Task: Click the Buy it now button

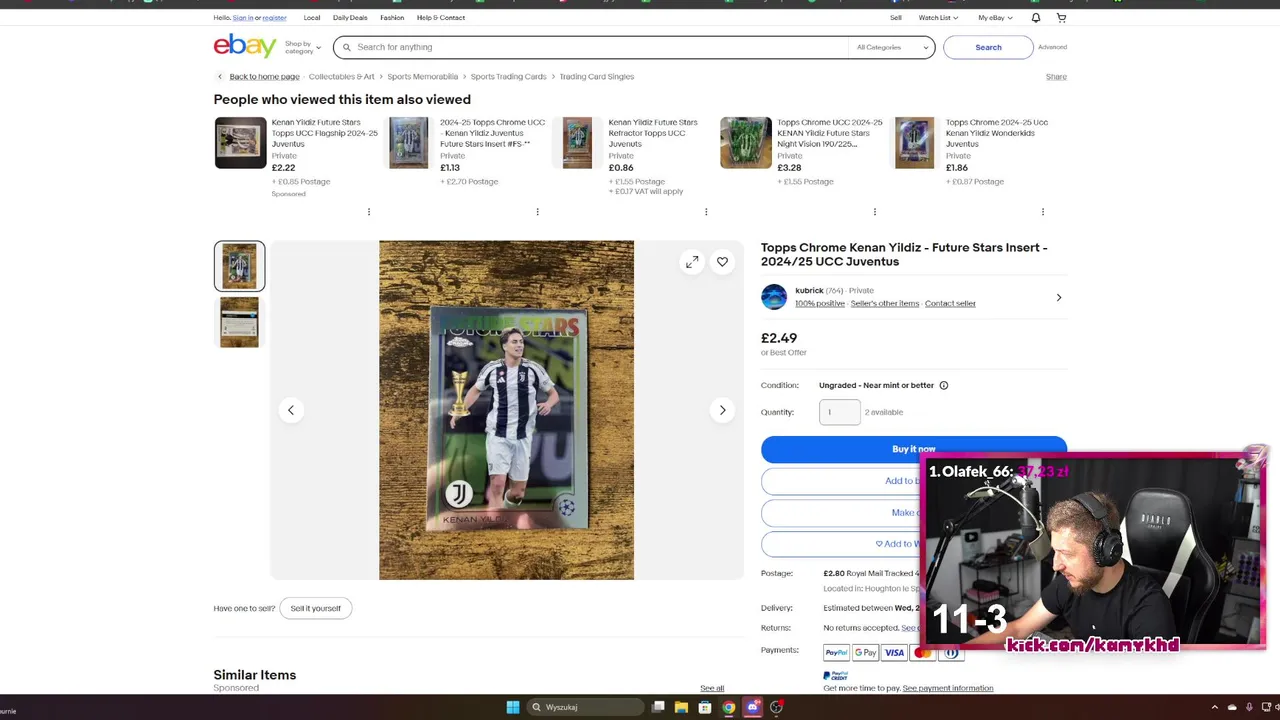Action: [x=913, y=449]
